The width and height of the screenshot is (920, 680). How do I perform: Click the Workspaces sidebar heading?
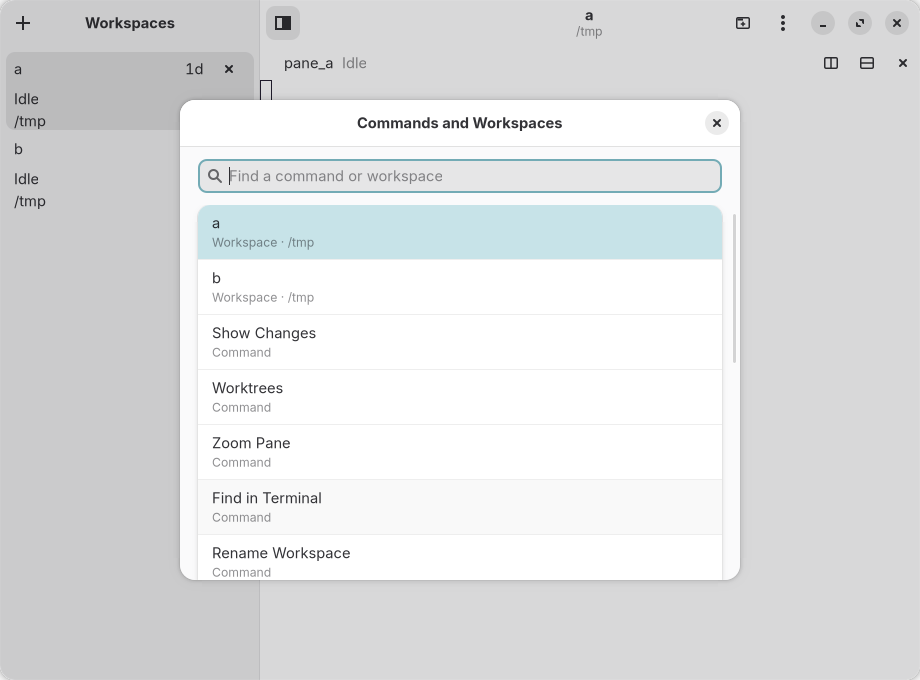(x=130, y=23)
